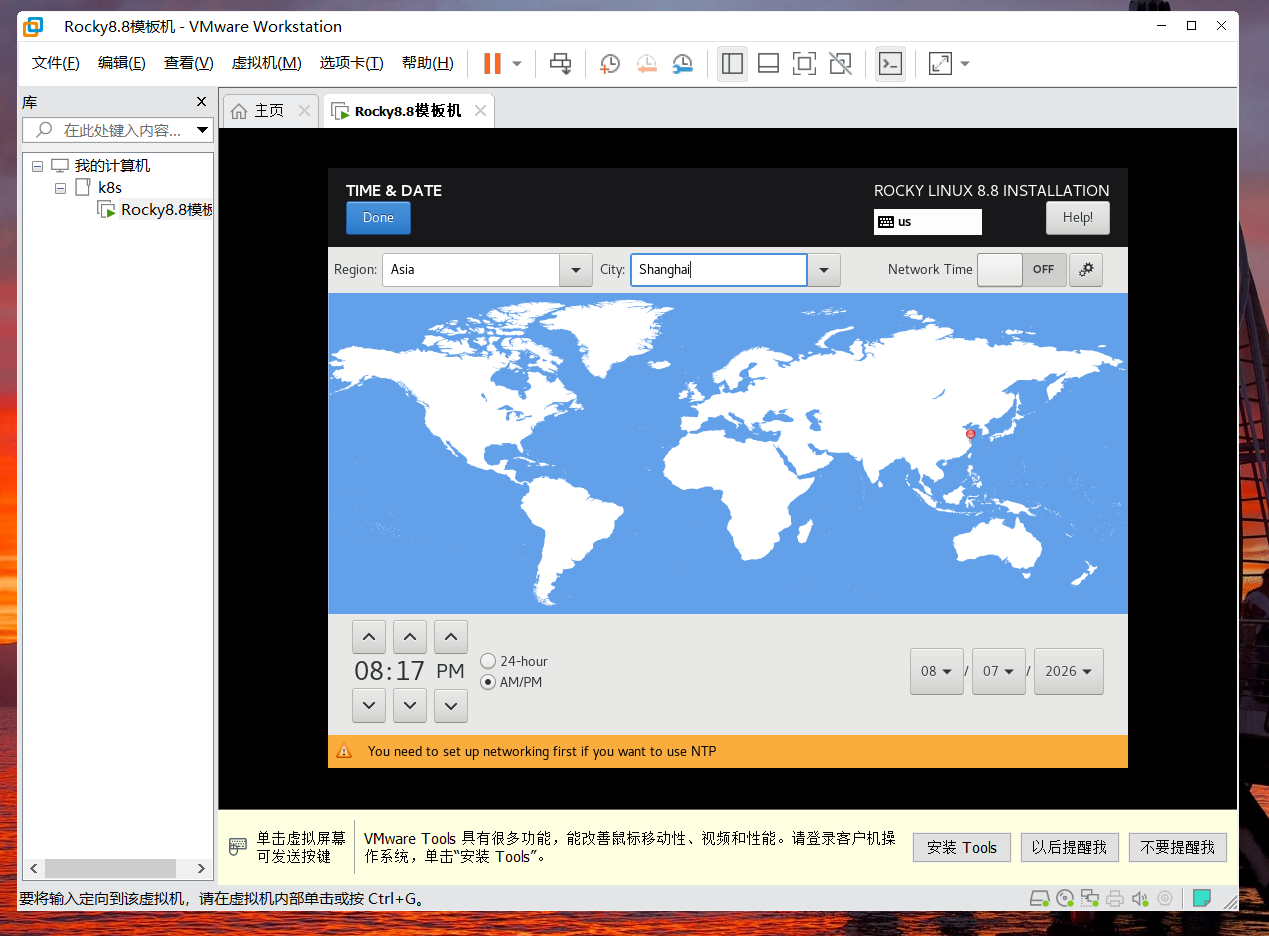Viewport: 1269px width, 936px height.
Task: Switch AM/PM with the down arrow
Action: point(451,705)
